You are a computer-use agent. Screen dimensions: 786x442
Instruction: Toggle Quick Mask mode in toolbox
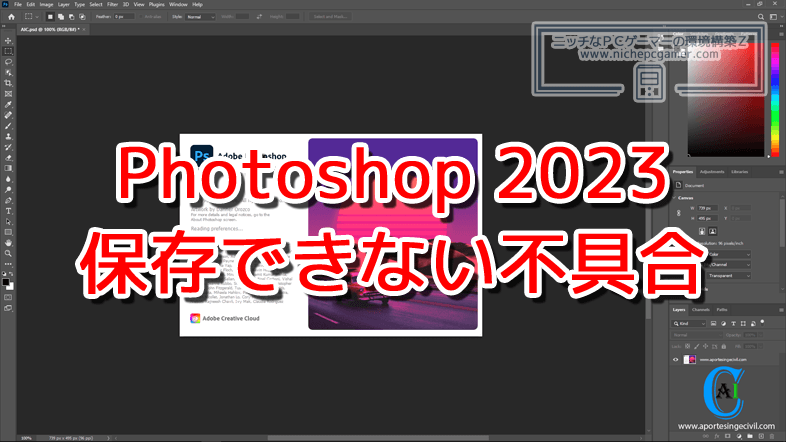tap(8, 298)
